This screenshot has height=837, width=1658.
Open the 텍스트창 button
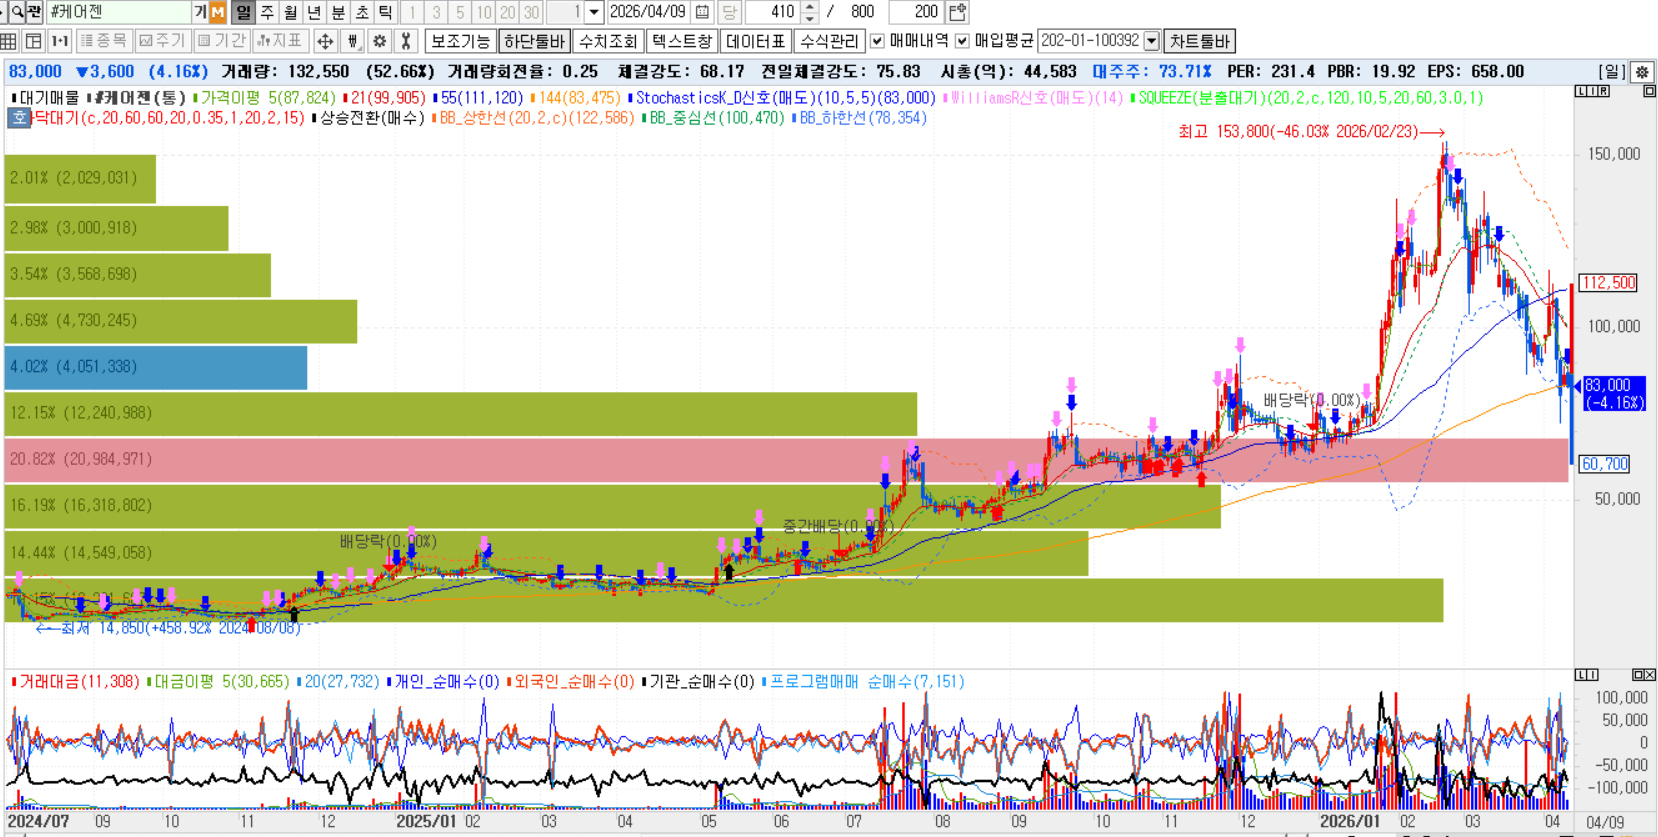point(682,41)
